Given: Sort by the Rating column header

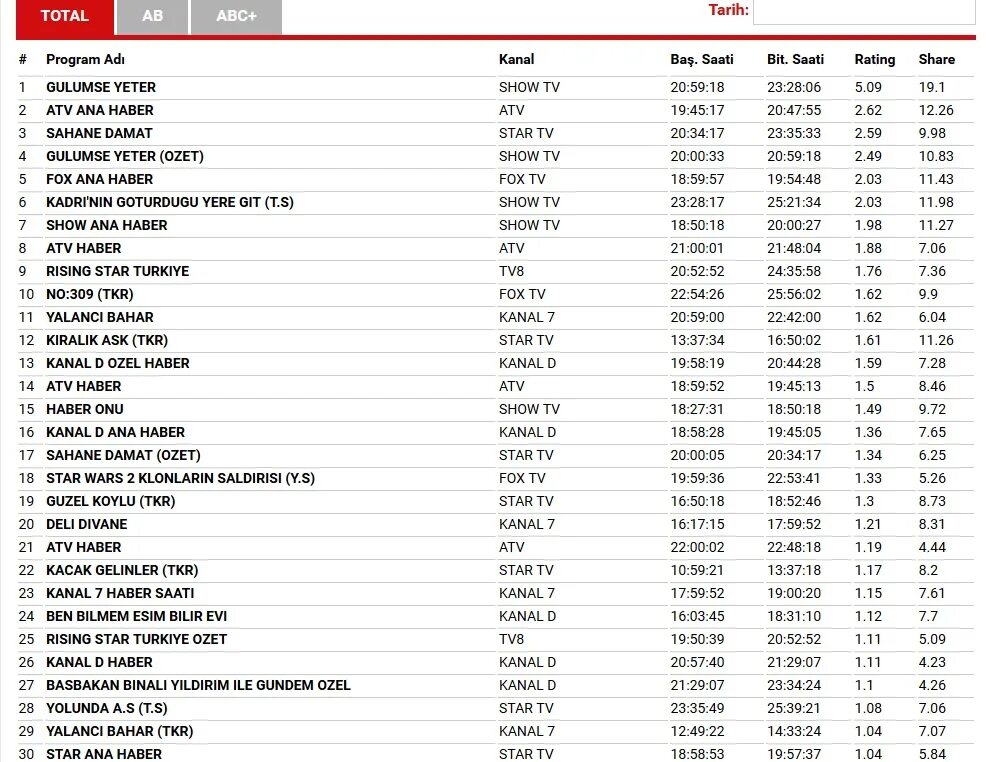Looking at the screenshot, I should [875, 59].
